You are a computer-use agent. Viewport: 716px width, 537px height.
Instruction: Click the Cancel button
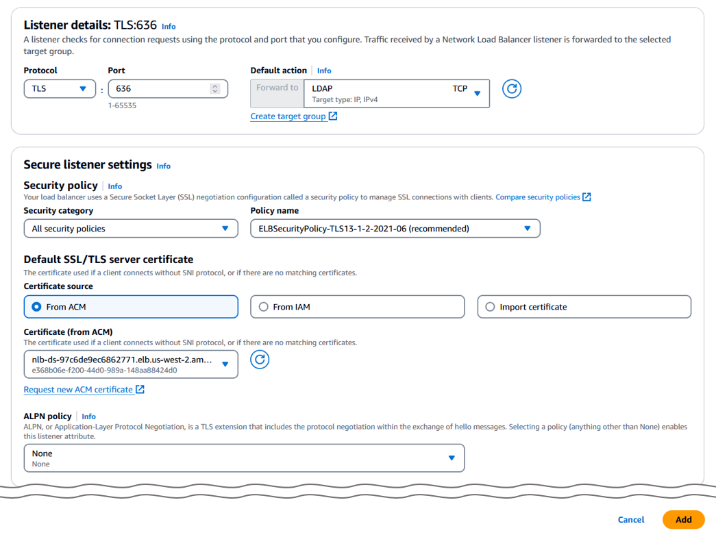click(631, 520)
